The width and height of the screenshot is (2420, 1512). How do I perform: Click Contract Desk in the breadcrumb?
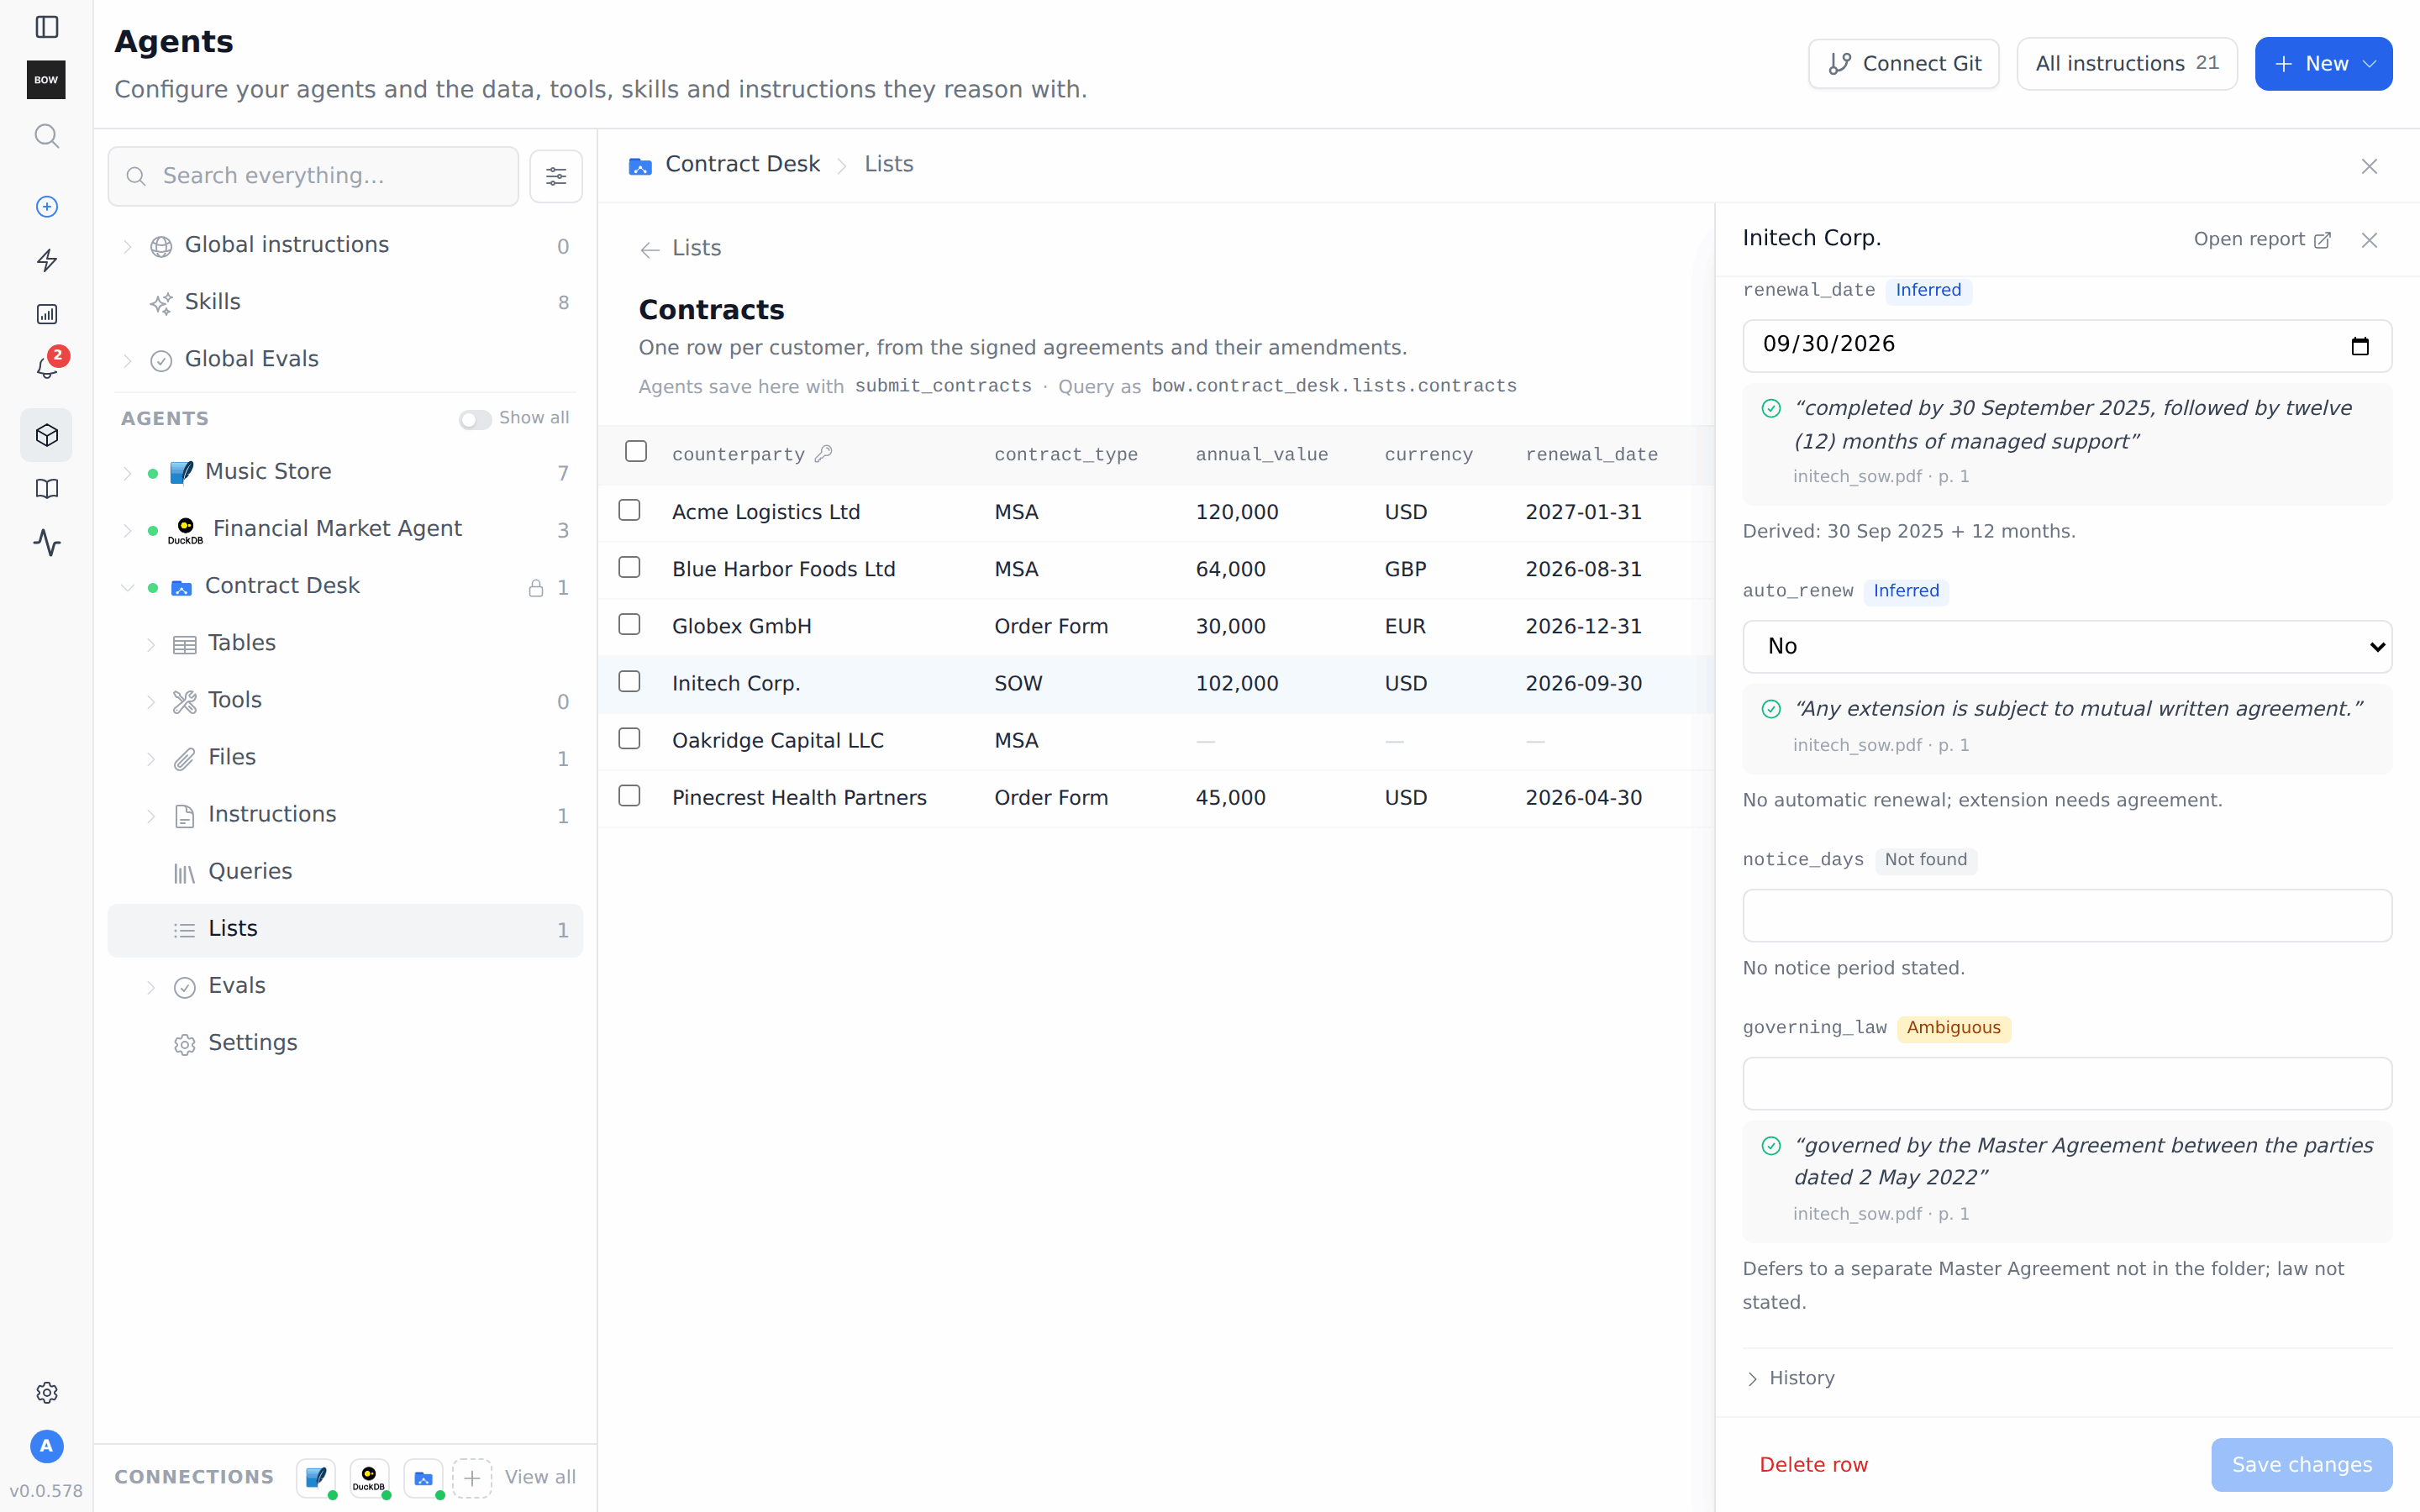(742, 164)
